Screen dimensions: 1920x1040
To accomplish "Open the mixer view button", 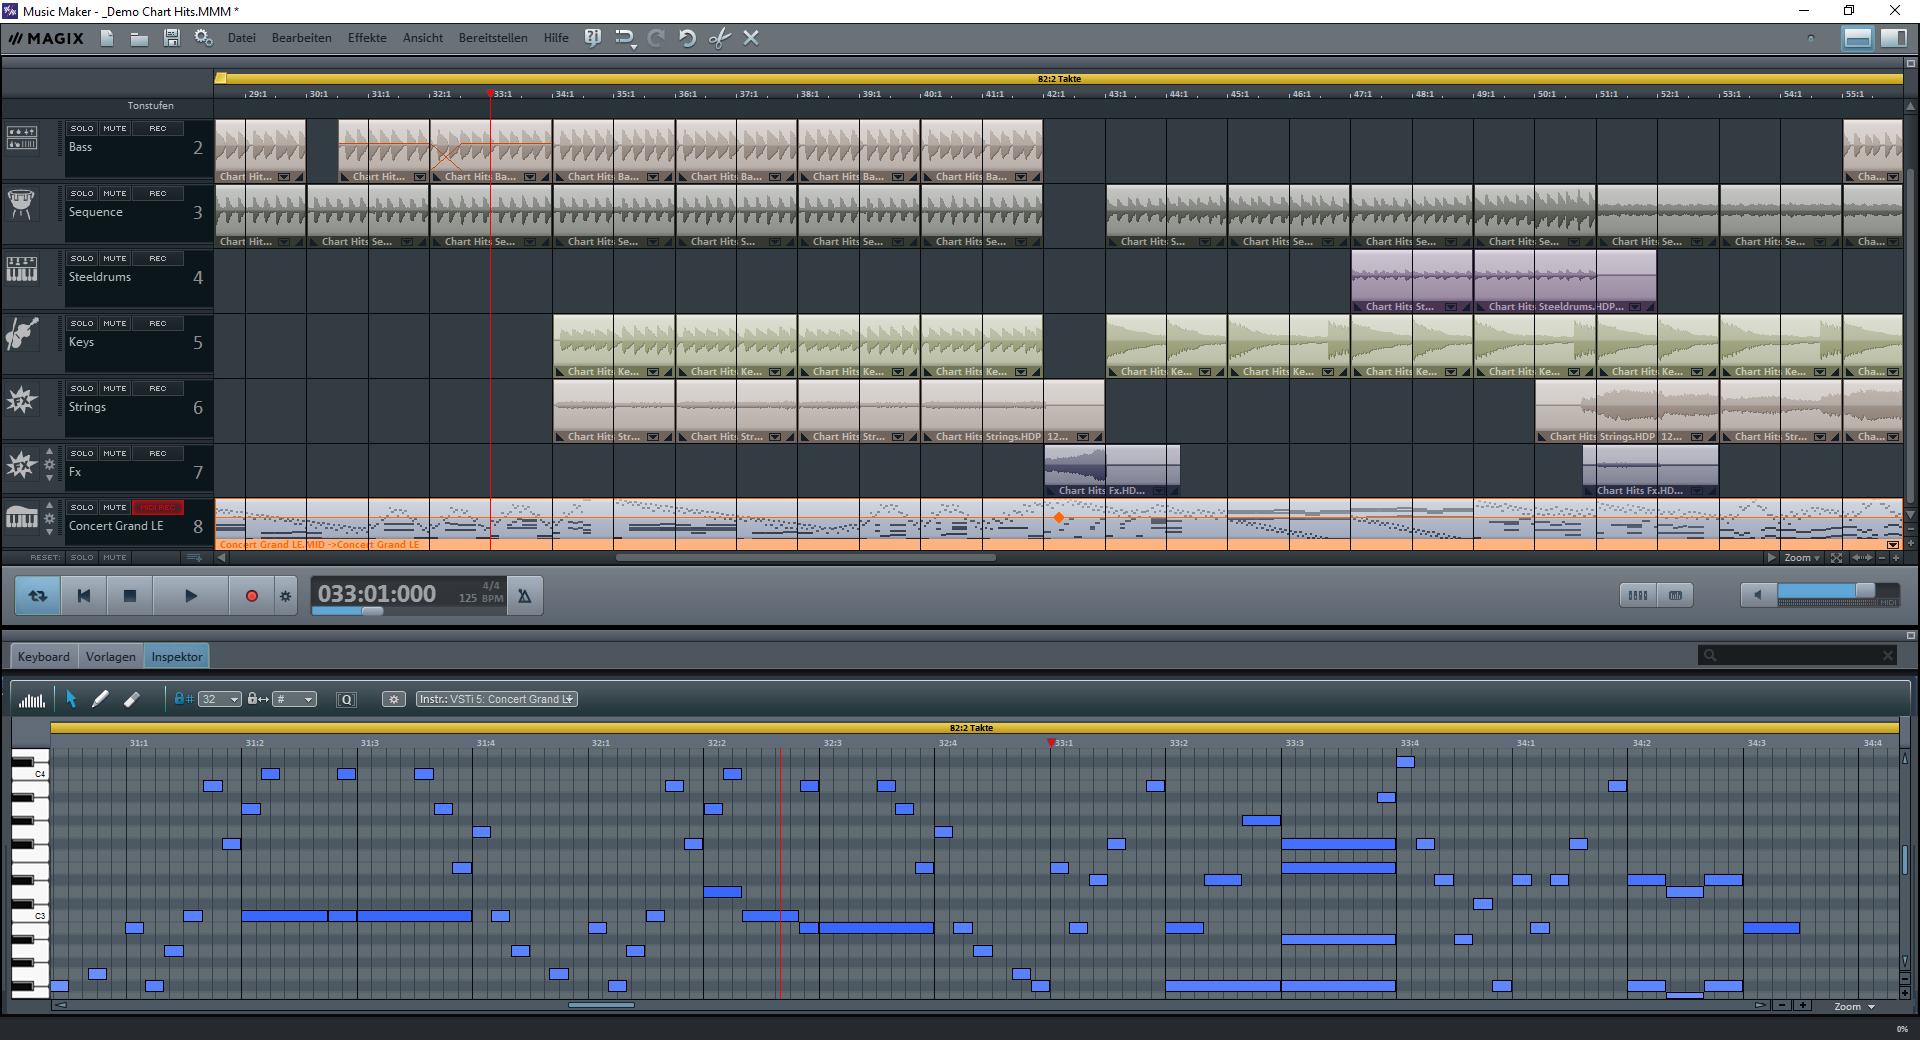I will click(x=1637, y=595).
